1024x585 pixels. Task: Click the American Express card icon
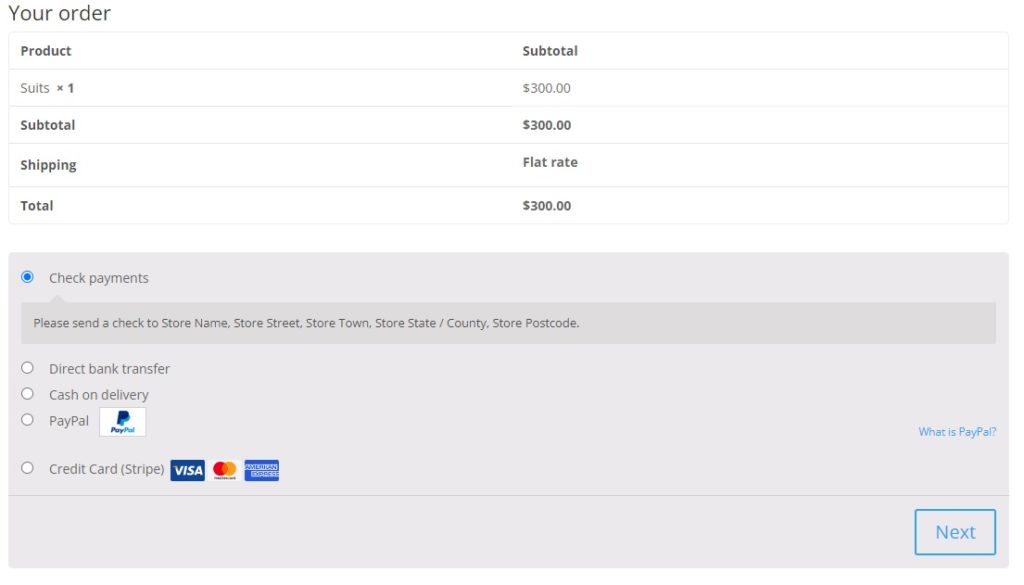[262, 470]
